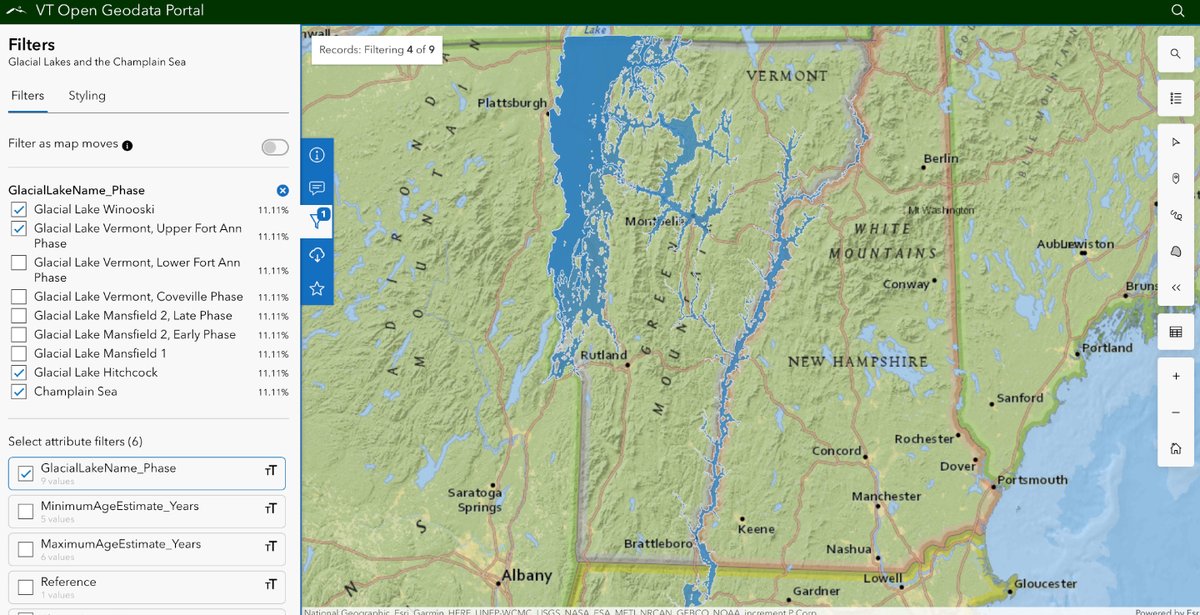Click the Albany label on map
Image resolution: width=1200 pixels, height=615 pixels.
526,575
